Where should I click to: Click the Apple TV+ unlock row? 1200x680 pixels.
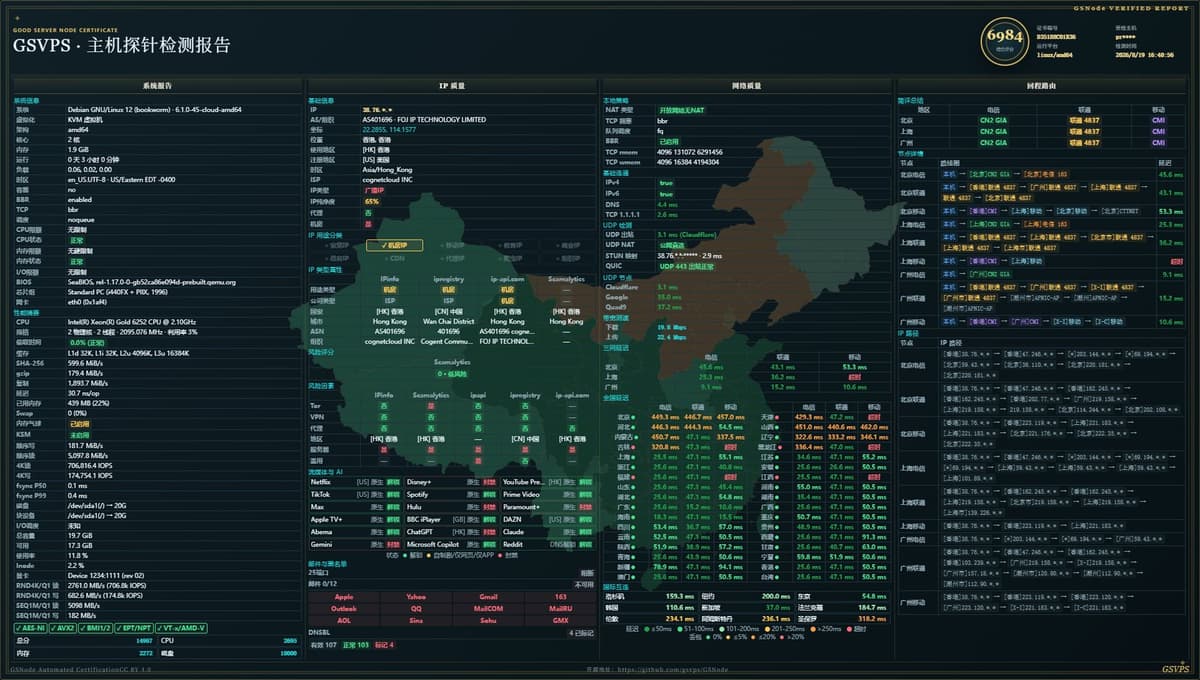pos(355,520)
